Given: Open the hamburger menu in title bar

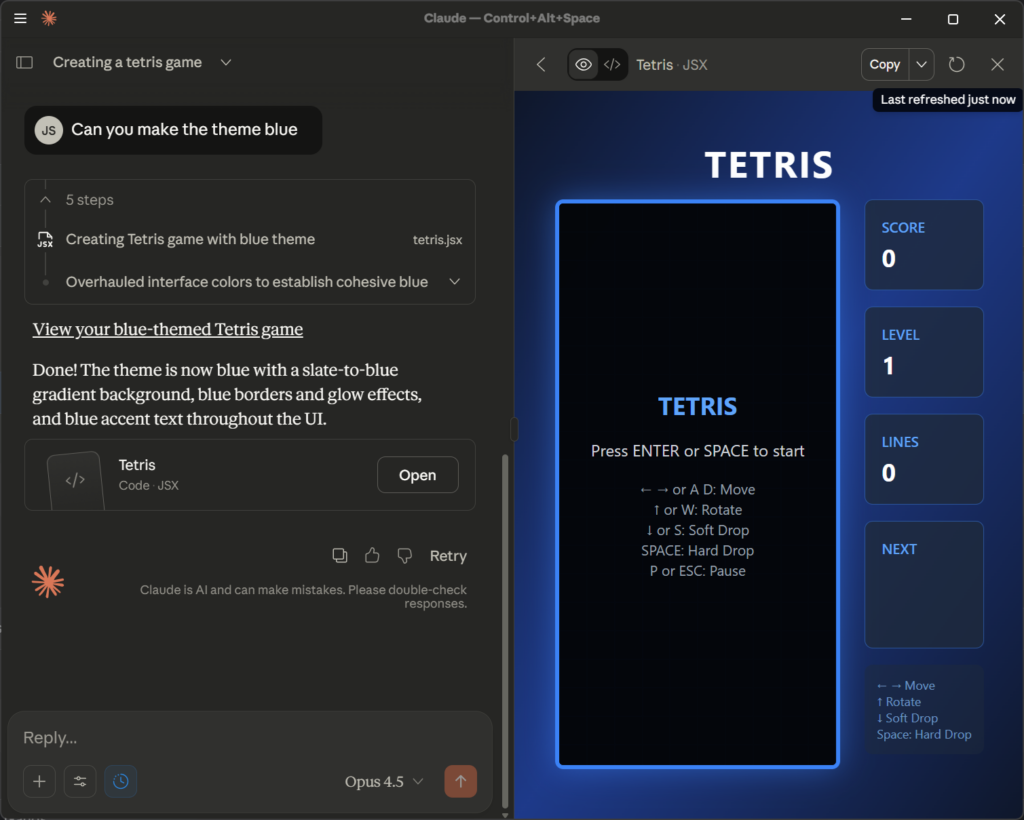Looking at the screenshot, I should 20,18.
